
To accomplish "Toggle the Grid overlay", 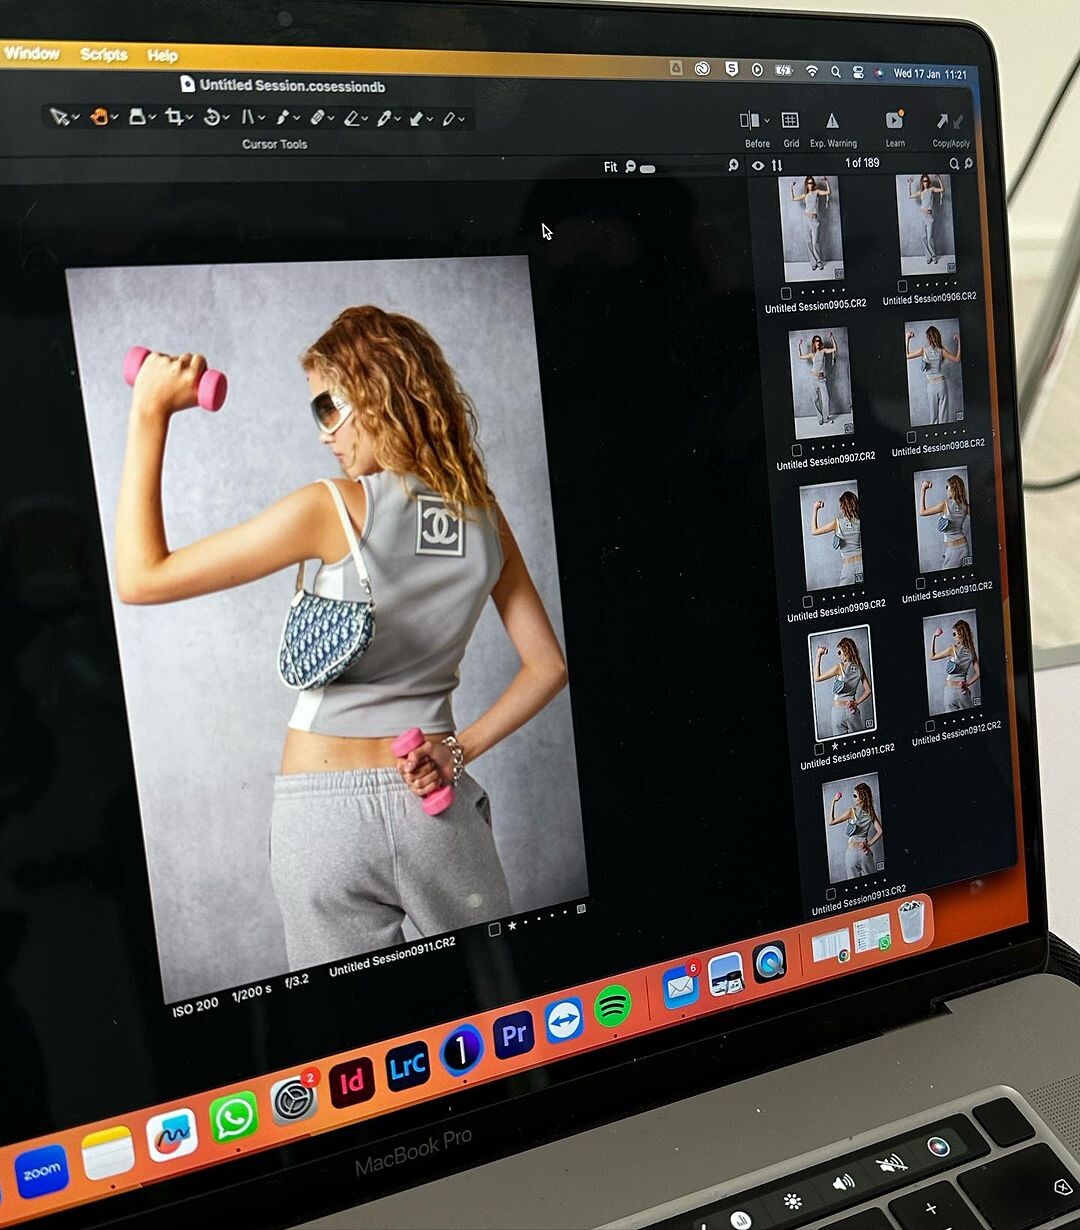I will click(790, 120).
